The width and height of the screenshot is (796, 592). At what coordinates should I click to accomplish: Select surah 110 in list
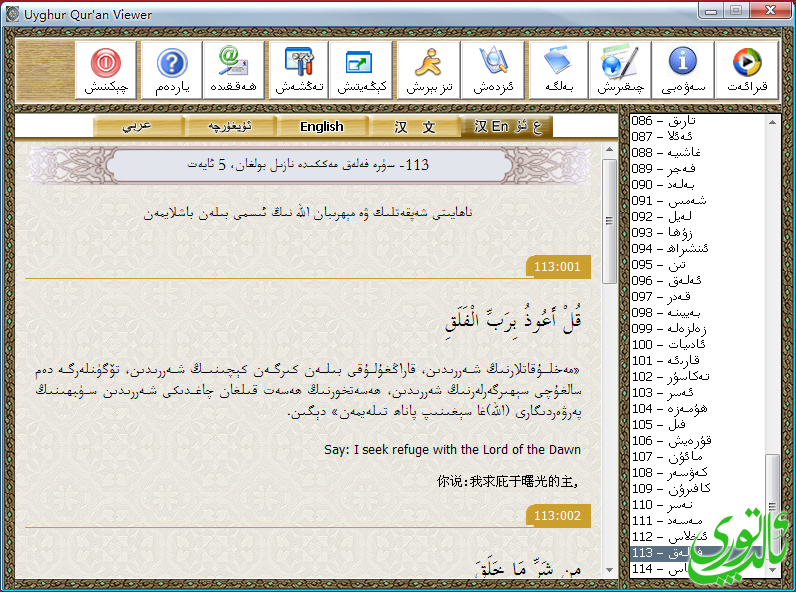[697, 504]
